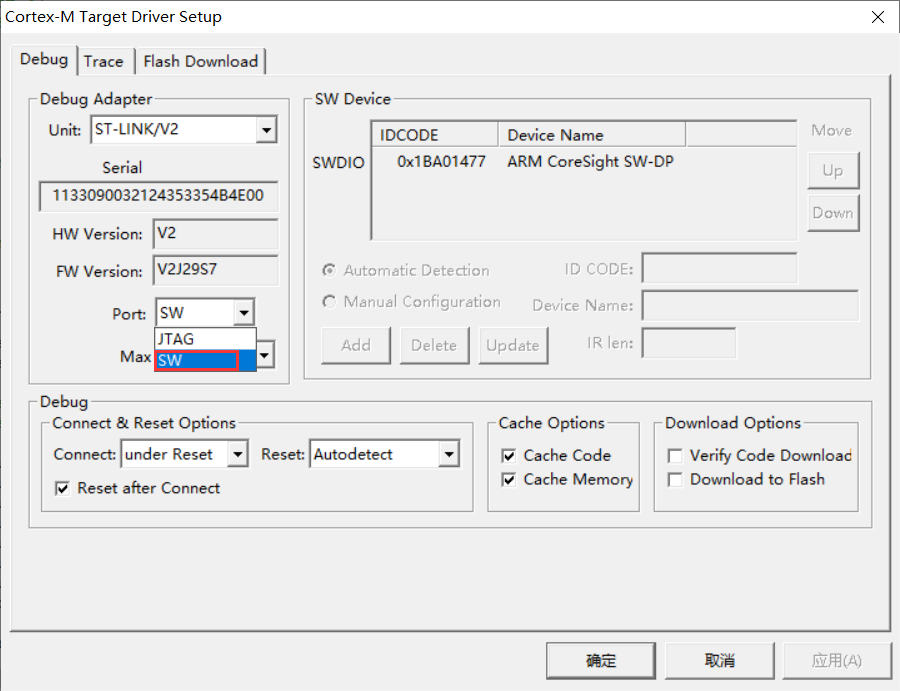Open the Flash Download tab
The width and height of the screenshot is (900, 691).
click(200, 61)
